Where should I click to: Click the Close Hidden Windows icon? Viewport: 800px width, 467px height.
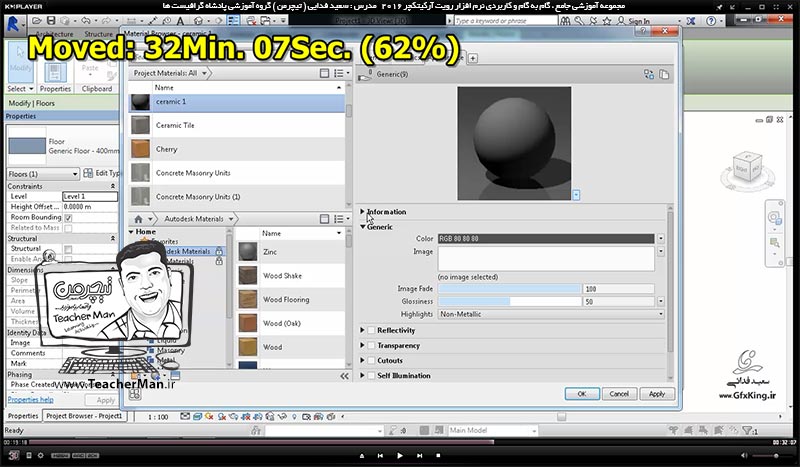252,21
